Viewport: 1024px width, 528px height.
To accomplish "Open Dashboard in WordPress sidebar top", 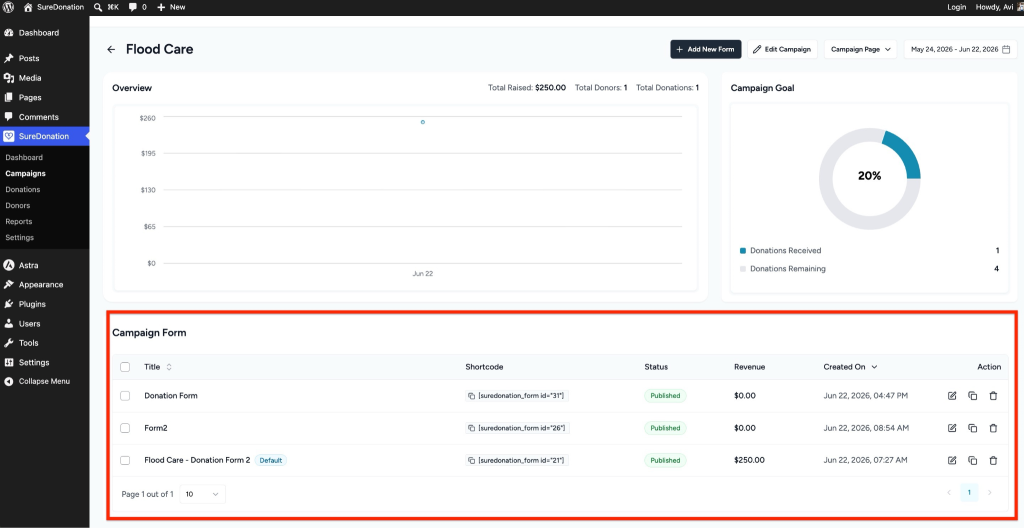I will pos(39,33).
